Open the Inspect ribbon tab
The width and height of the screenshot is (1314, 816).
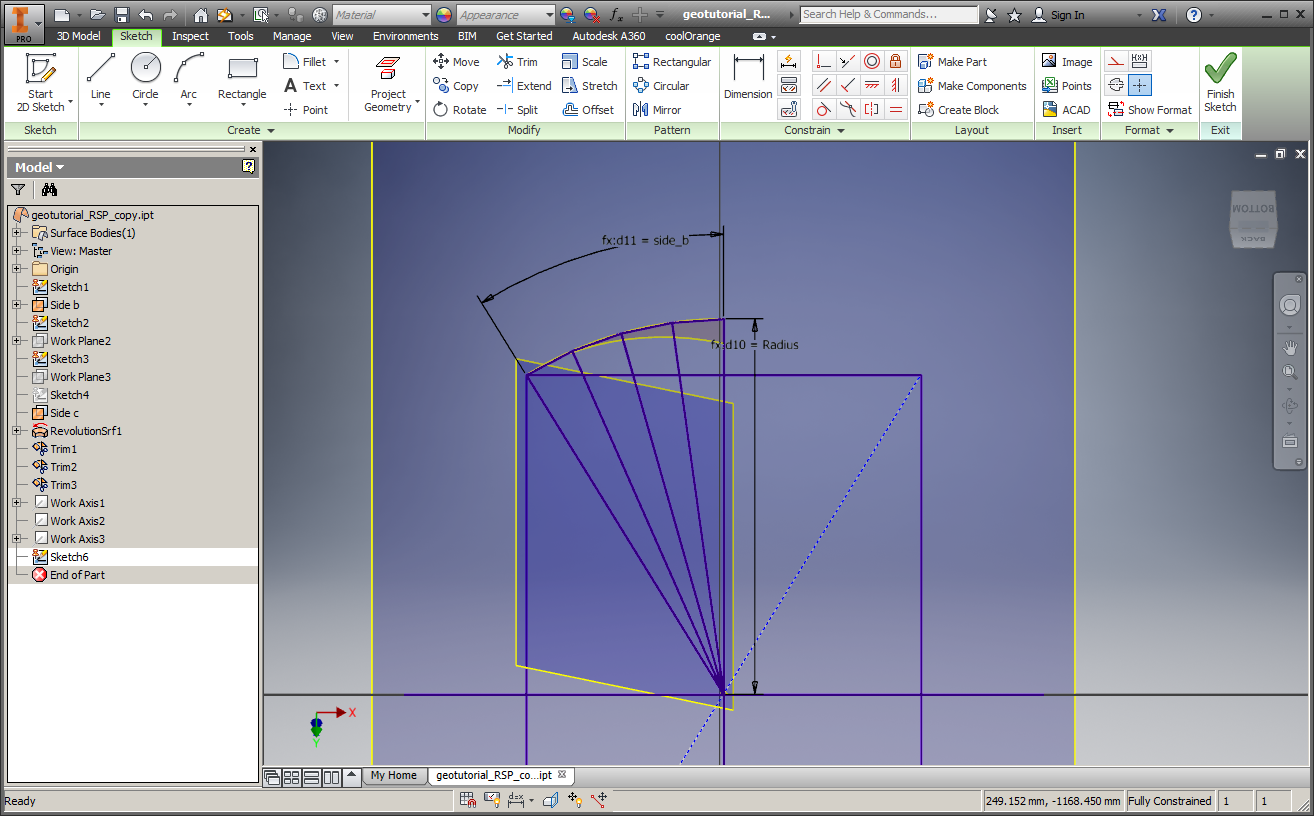pyautogui.click(x=190, y=36)
